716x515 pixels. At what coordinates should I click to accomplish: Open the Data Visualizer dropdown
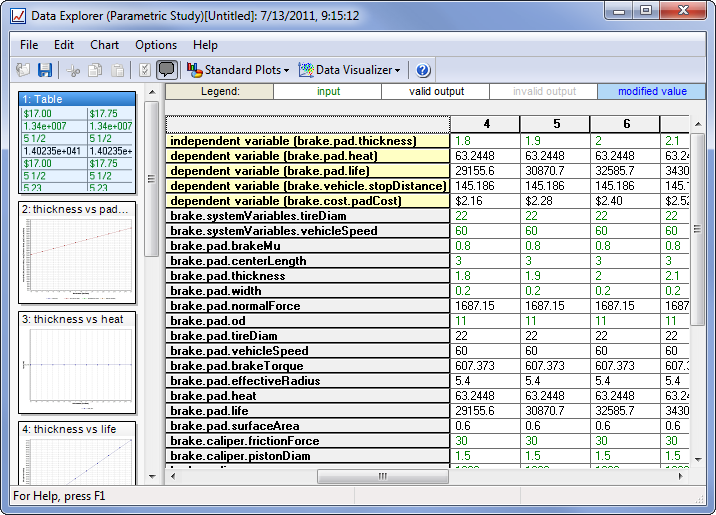click(x=350, y=70)
